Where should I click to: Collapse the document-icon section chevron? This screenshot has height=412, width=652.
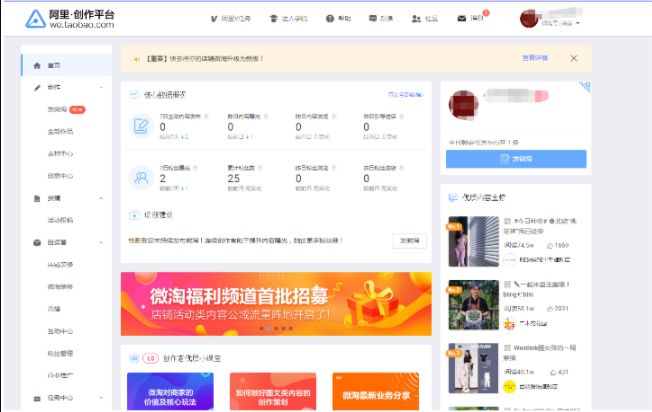pyautogui.click(x=101, y=198)
